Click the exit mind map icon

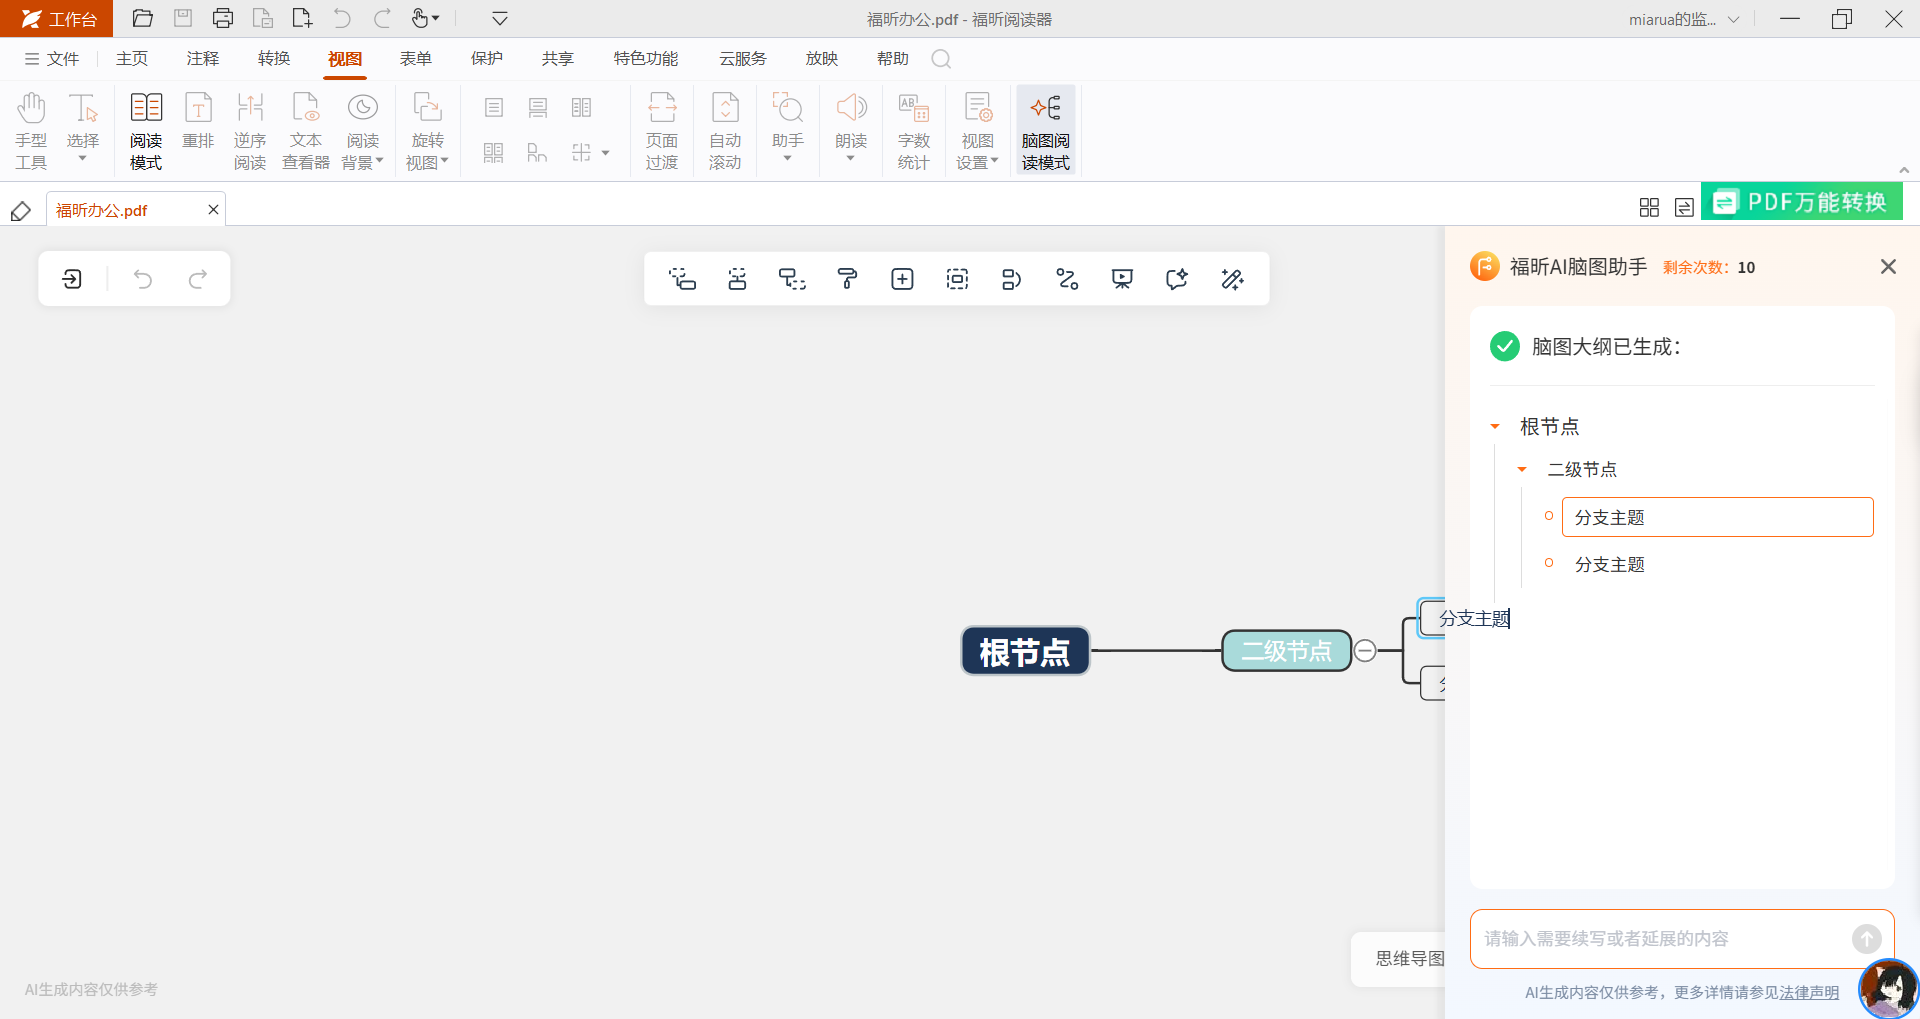72,279
